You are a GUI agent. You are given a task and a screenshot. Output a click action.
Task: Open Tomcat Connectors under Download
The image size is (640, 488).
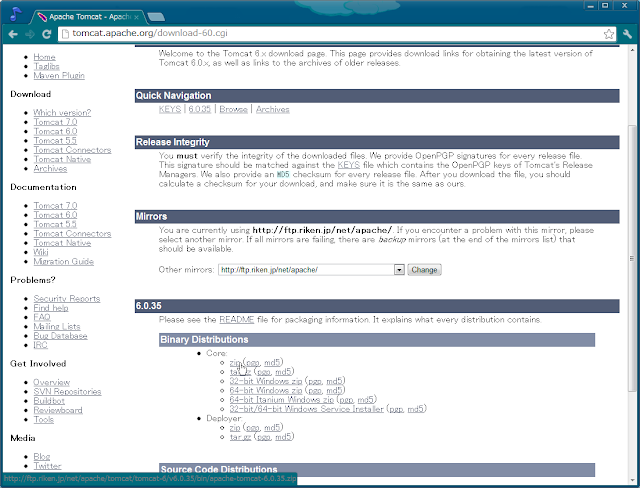(x=72, y=150)
